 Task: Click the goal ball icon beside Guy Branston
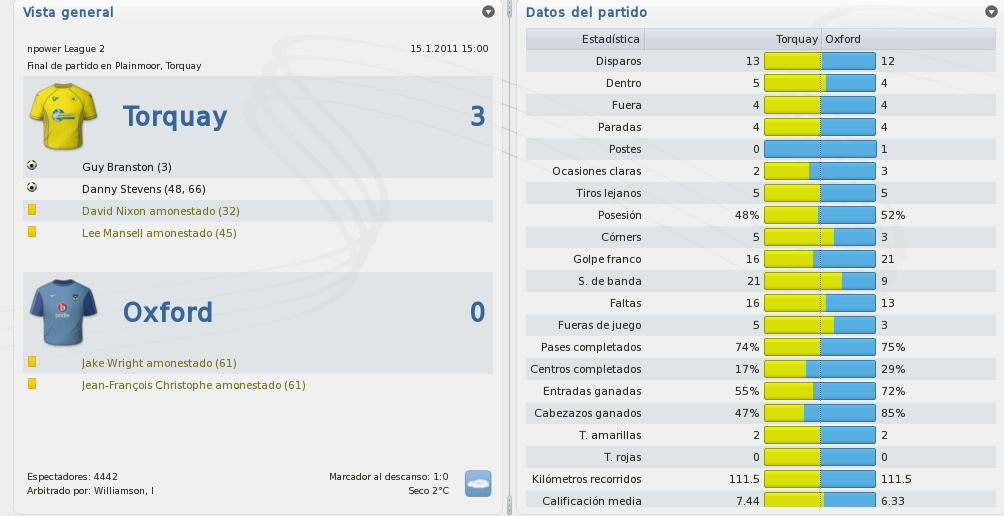click(32, 166)
